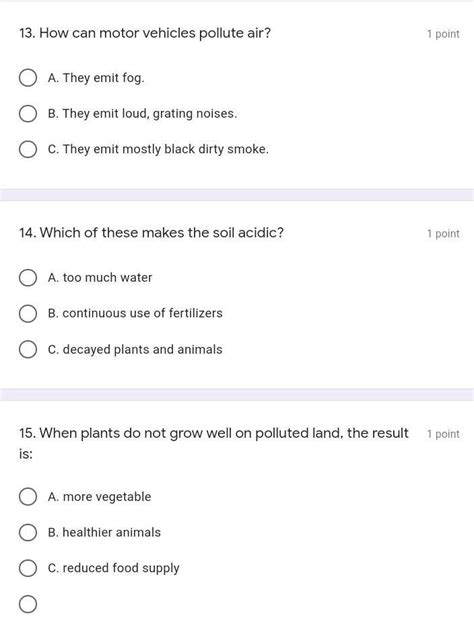Click the 'decayed plants and animals' answer text

[x=142, y=349]
